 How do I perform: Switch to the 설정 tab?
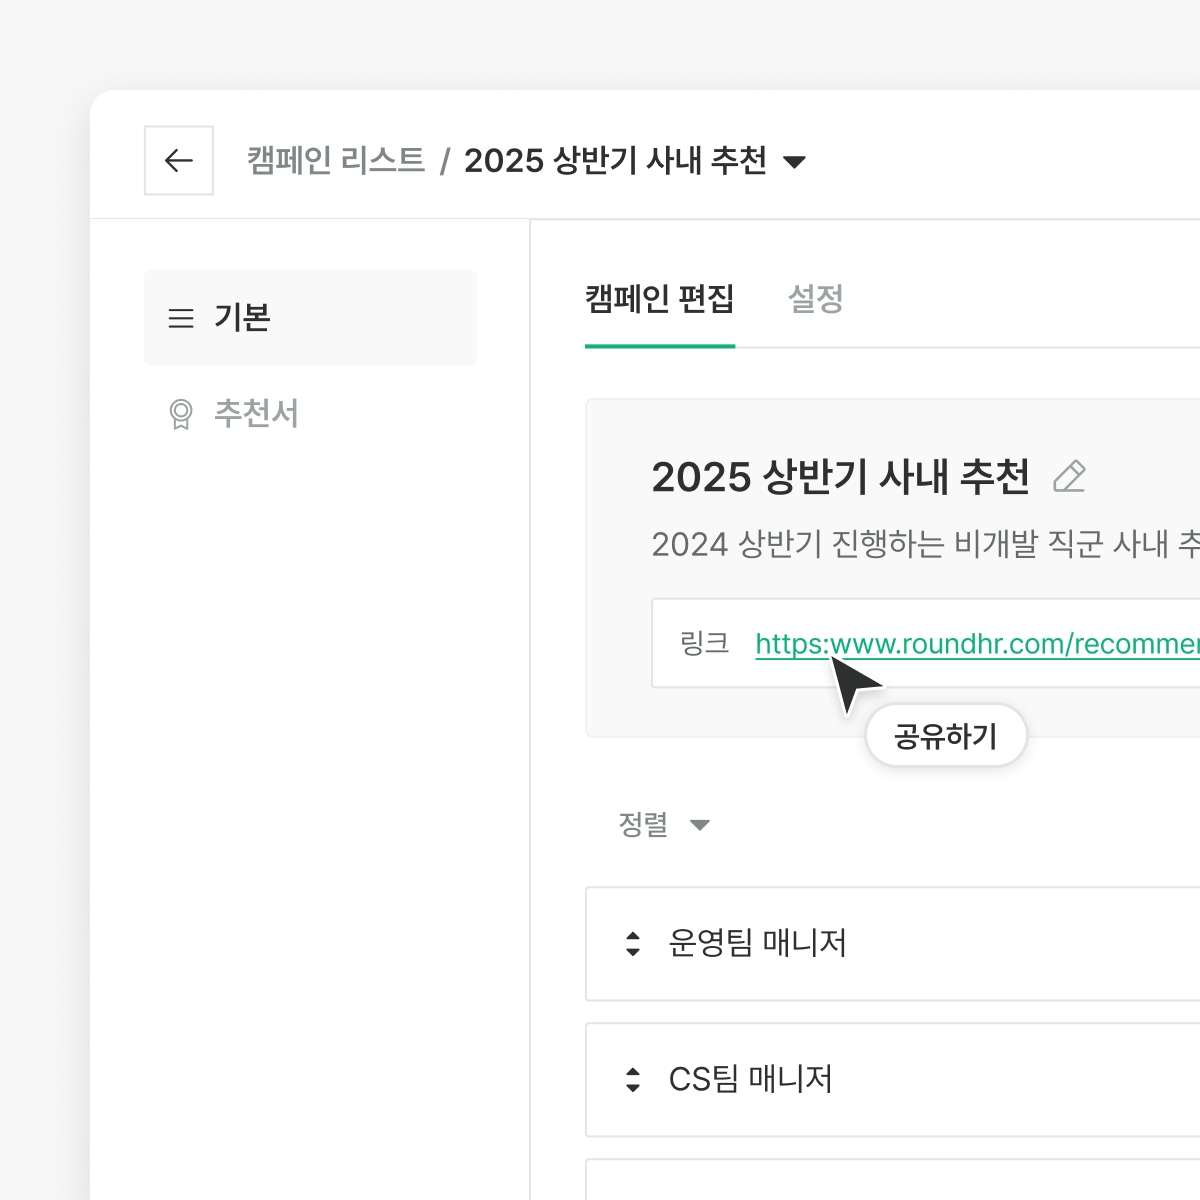(815, 299)
